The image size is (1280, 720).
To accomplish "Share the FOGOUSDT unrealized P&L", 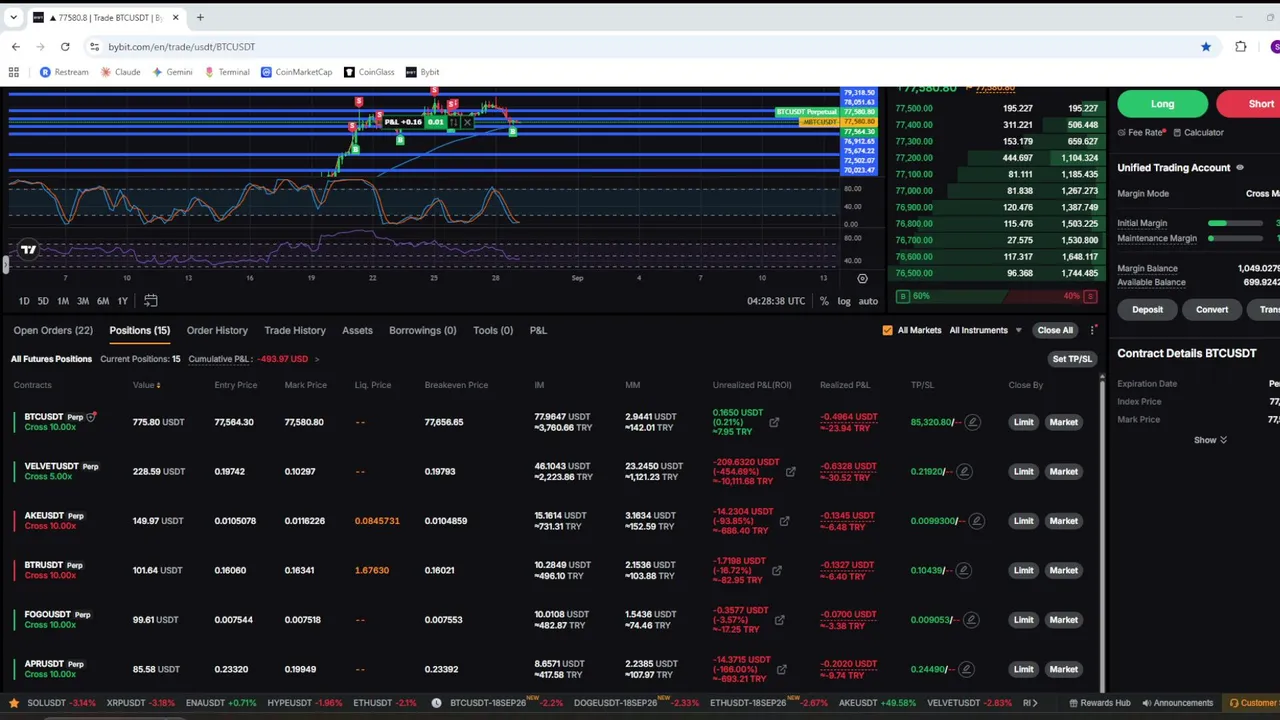I will click(779, 620).
